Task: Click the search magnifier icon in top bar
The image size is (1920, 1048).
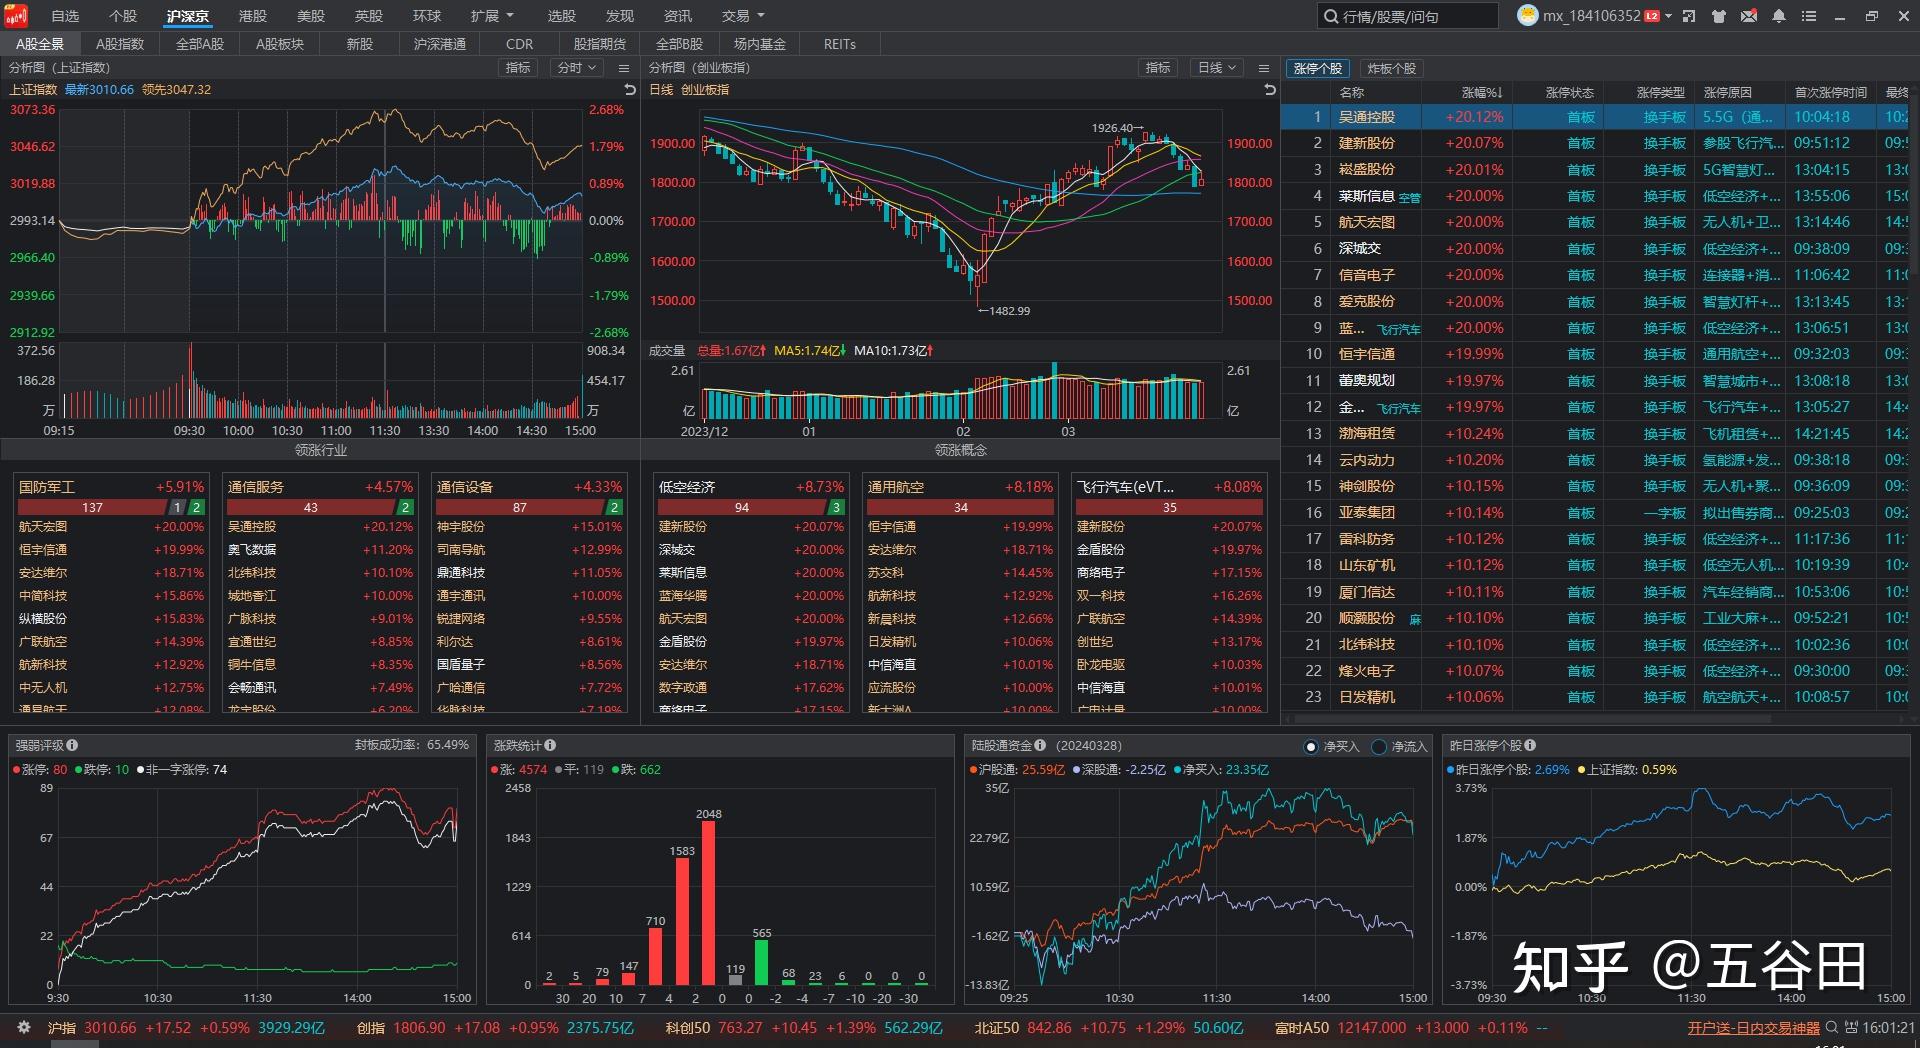Action: click(x=1331, y=17)
